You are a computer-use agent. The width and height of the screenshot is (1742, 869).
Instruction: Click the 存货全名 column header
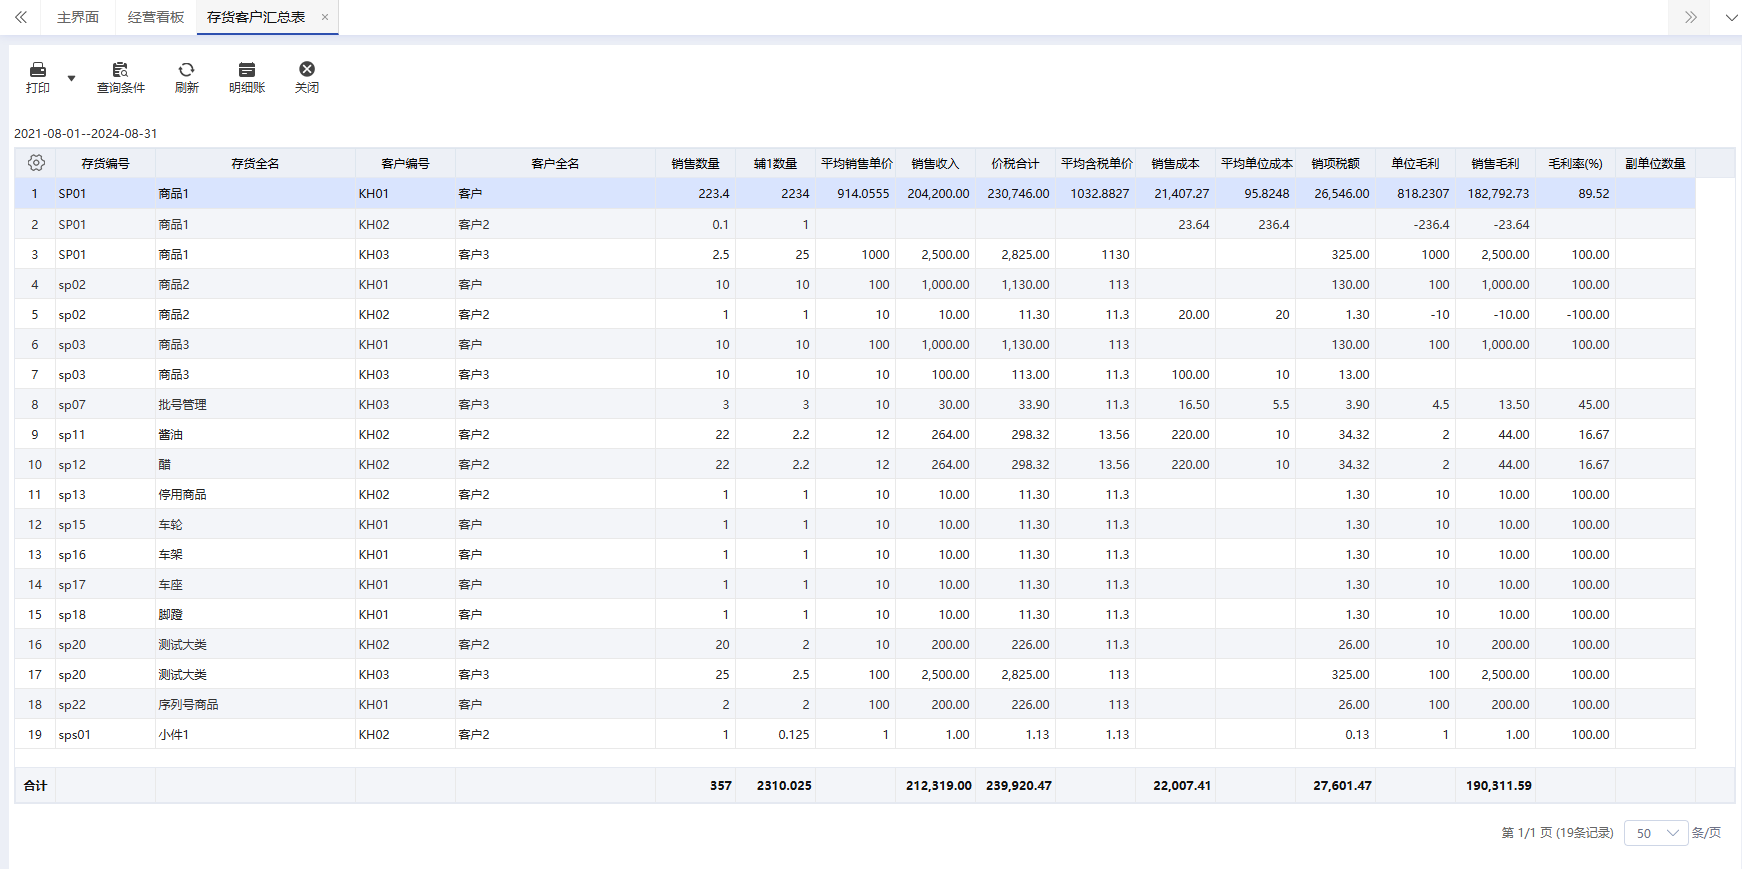click(255, 163)
